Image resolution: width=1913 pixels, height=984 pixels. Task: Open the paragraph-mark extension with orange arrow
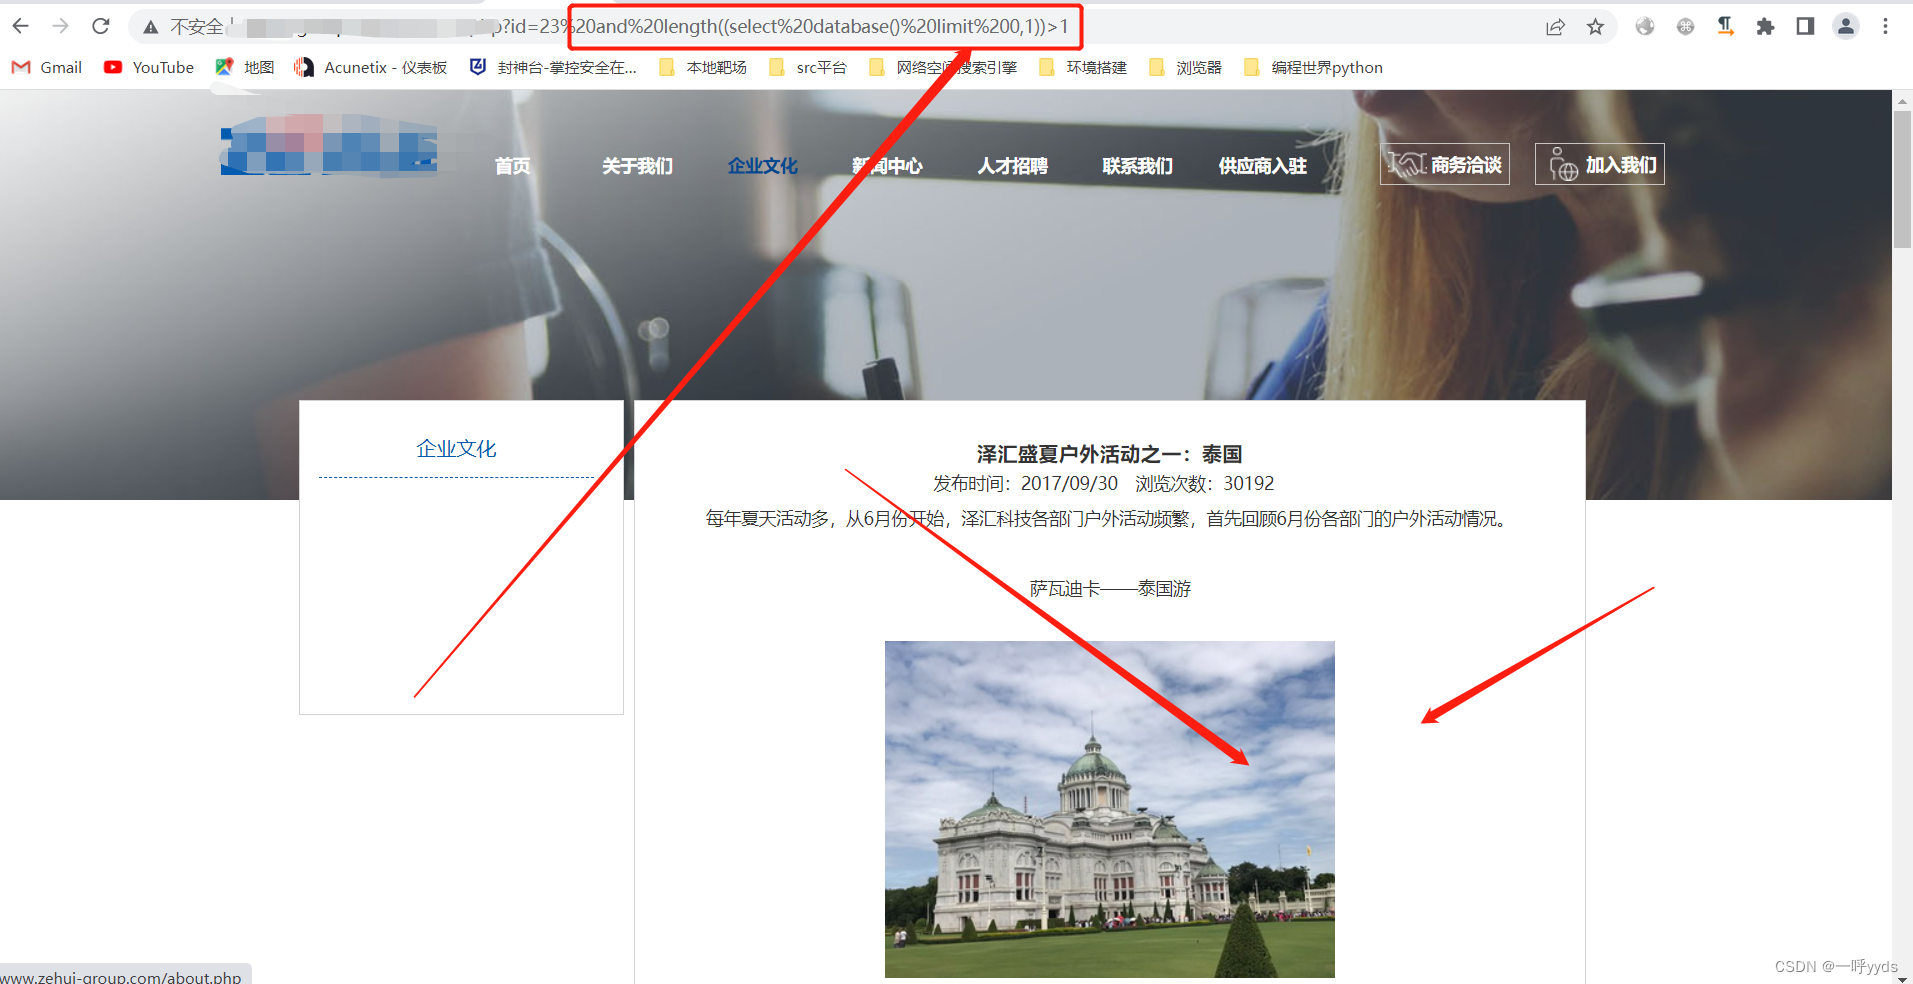click(x=1725, y=27)
